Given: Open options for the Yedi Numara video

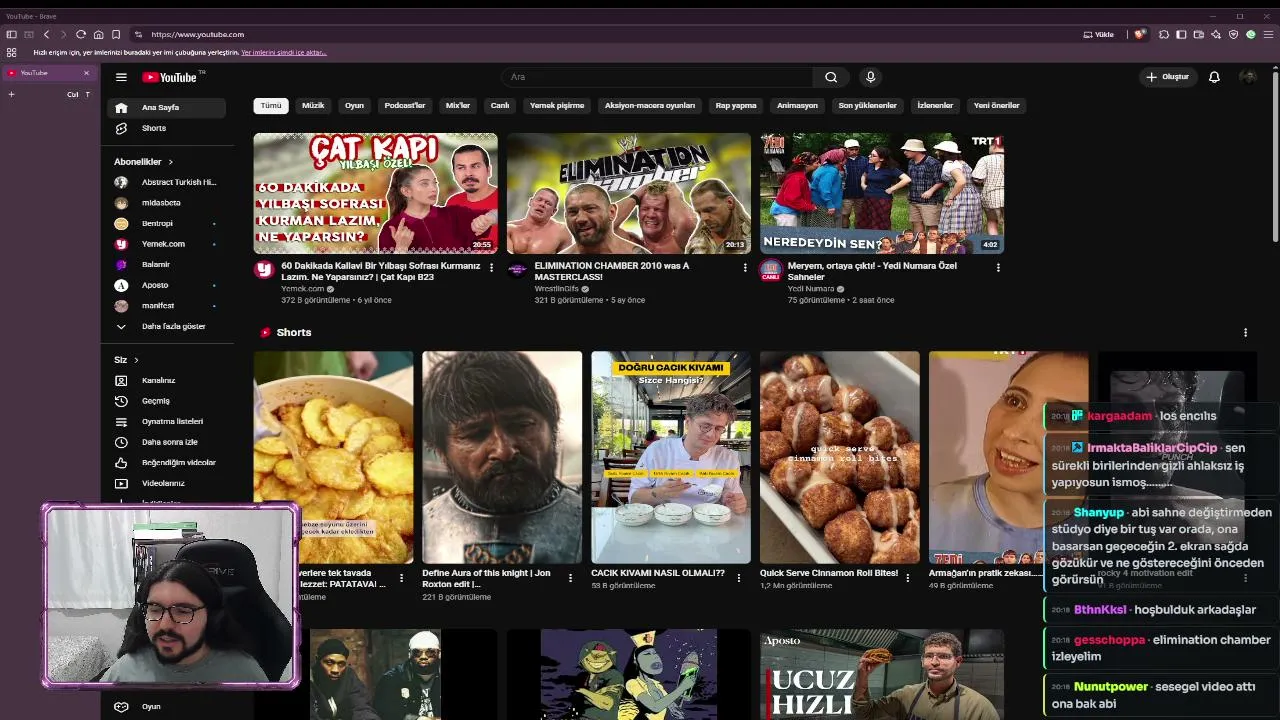Looking at the screenshot, I should pyautogui.click(x=997, y=268).
